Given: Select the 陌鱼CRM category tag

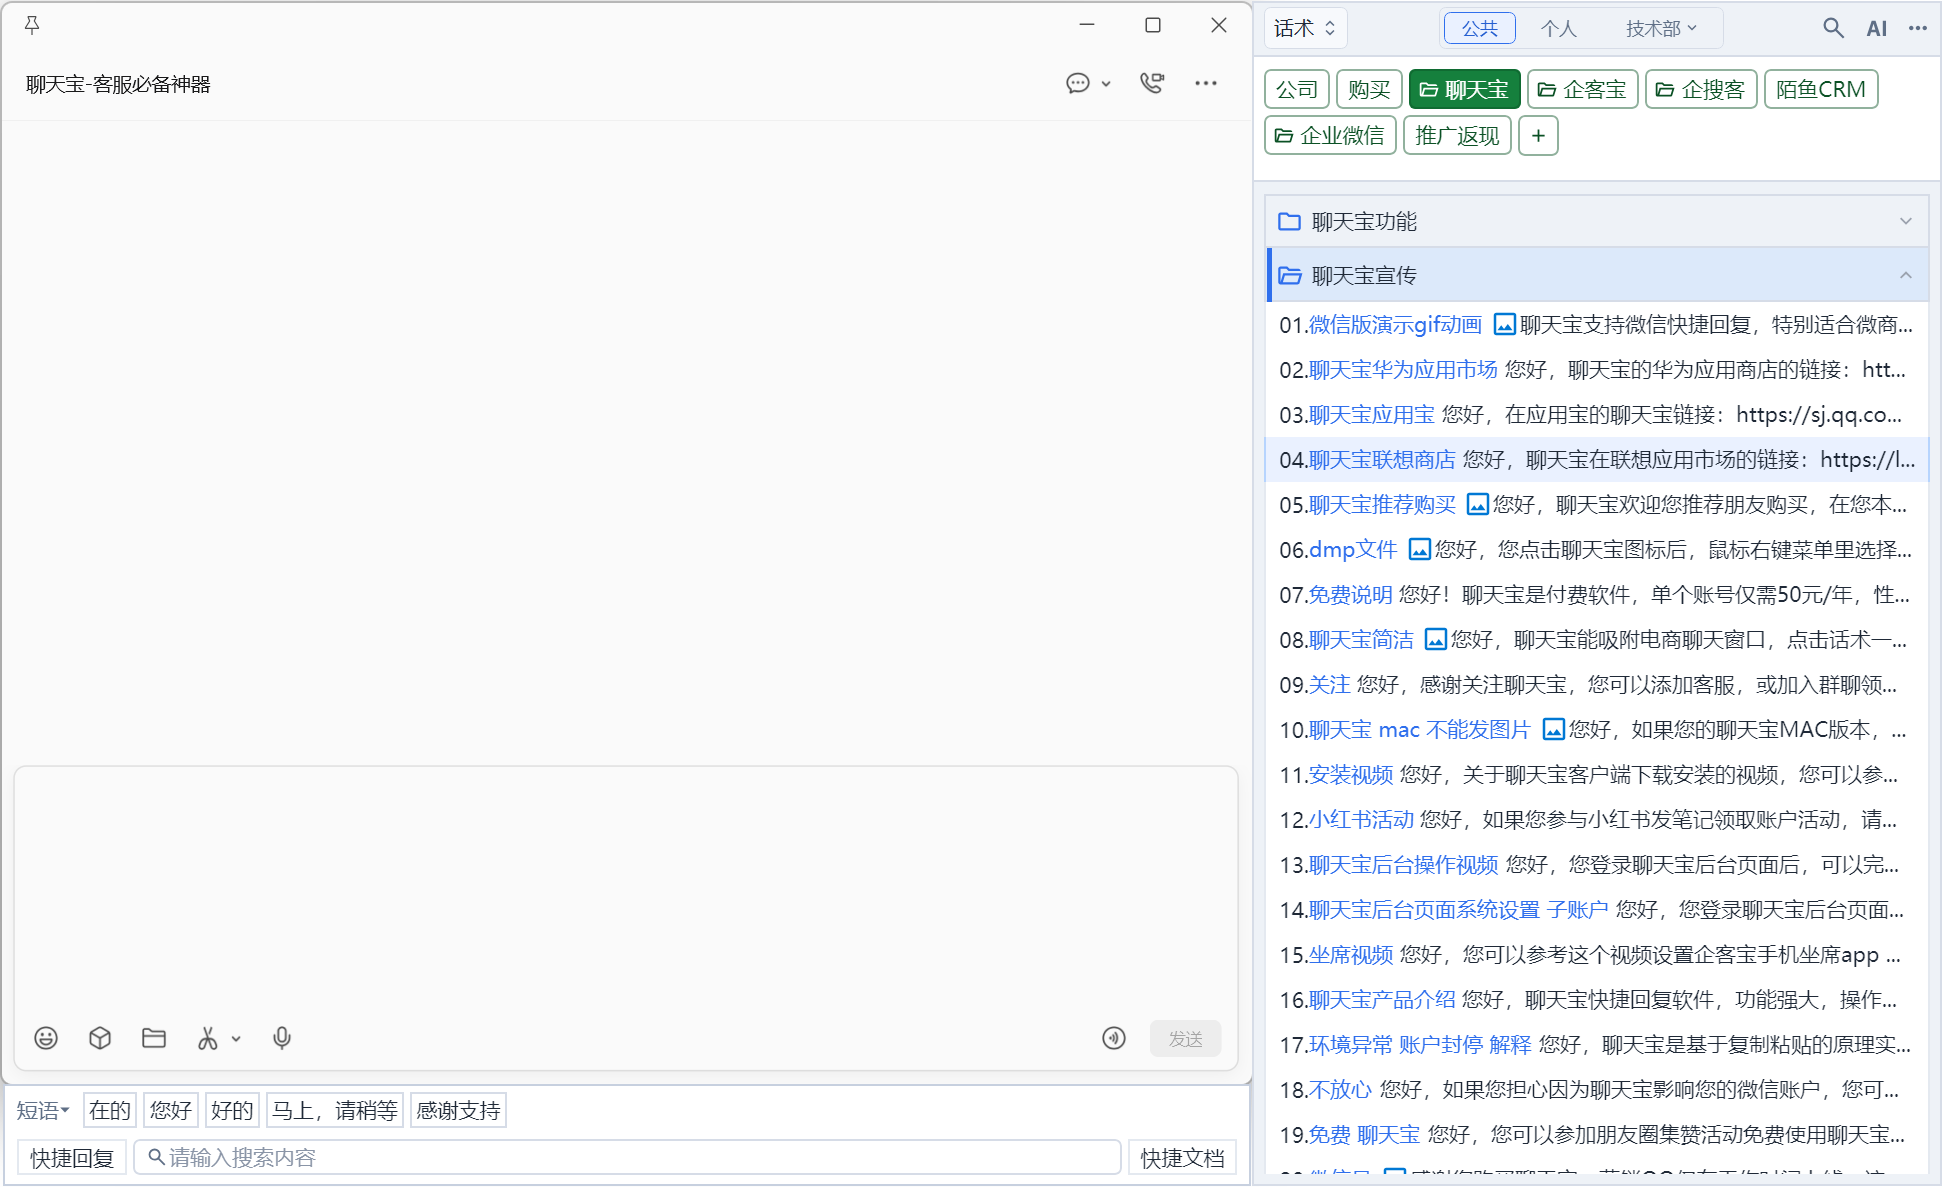Looking at the screenshot, I should (x=1821, y=89).
